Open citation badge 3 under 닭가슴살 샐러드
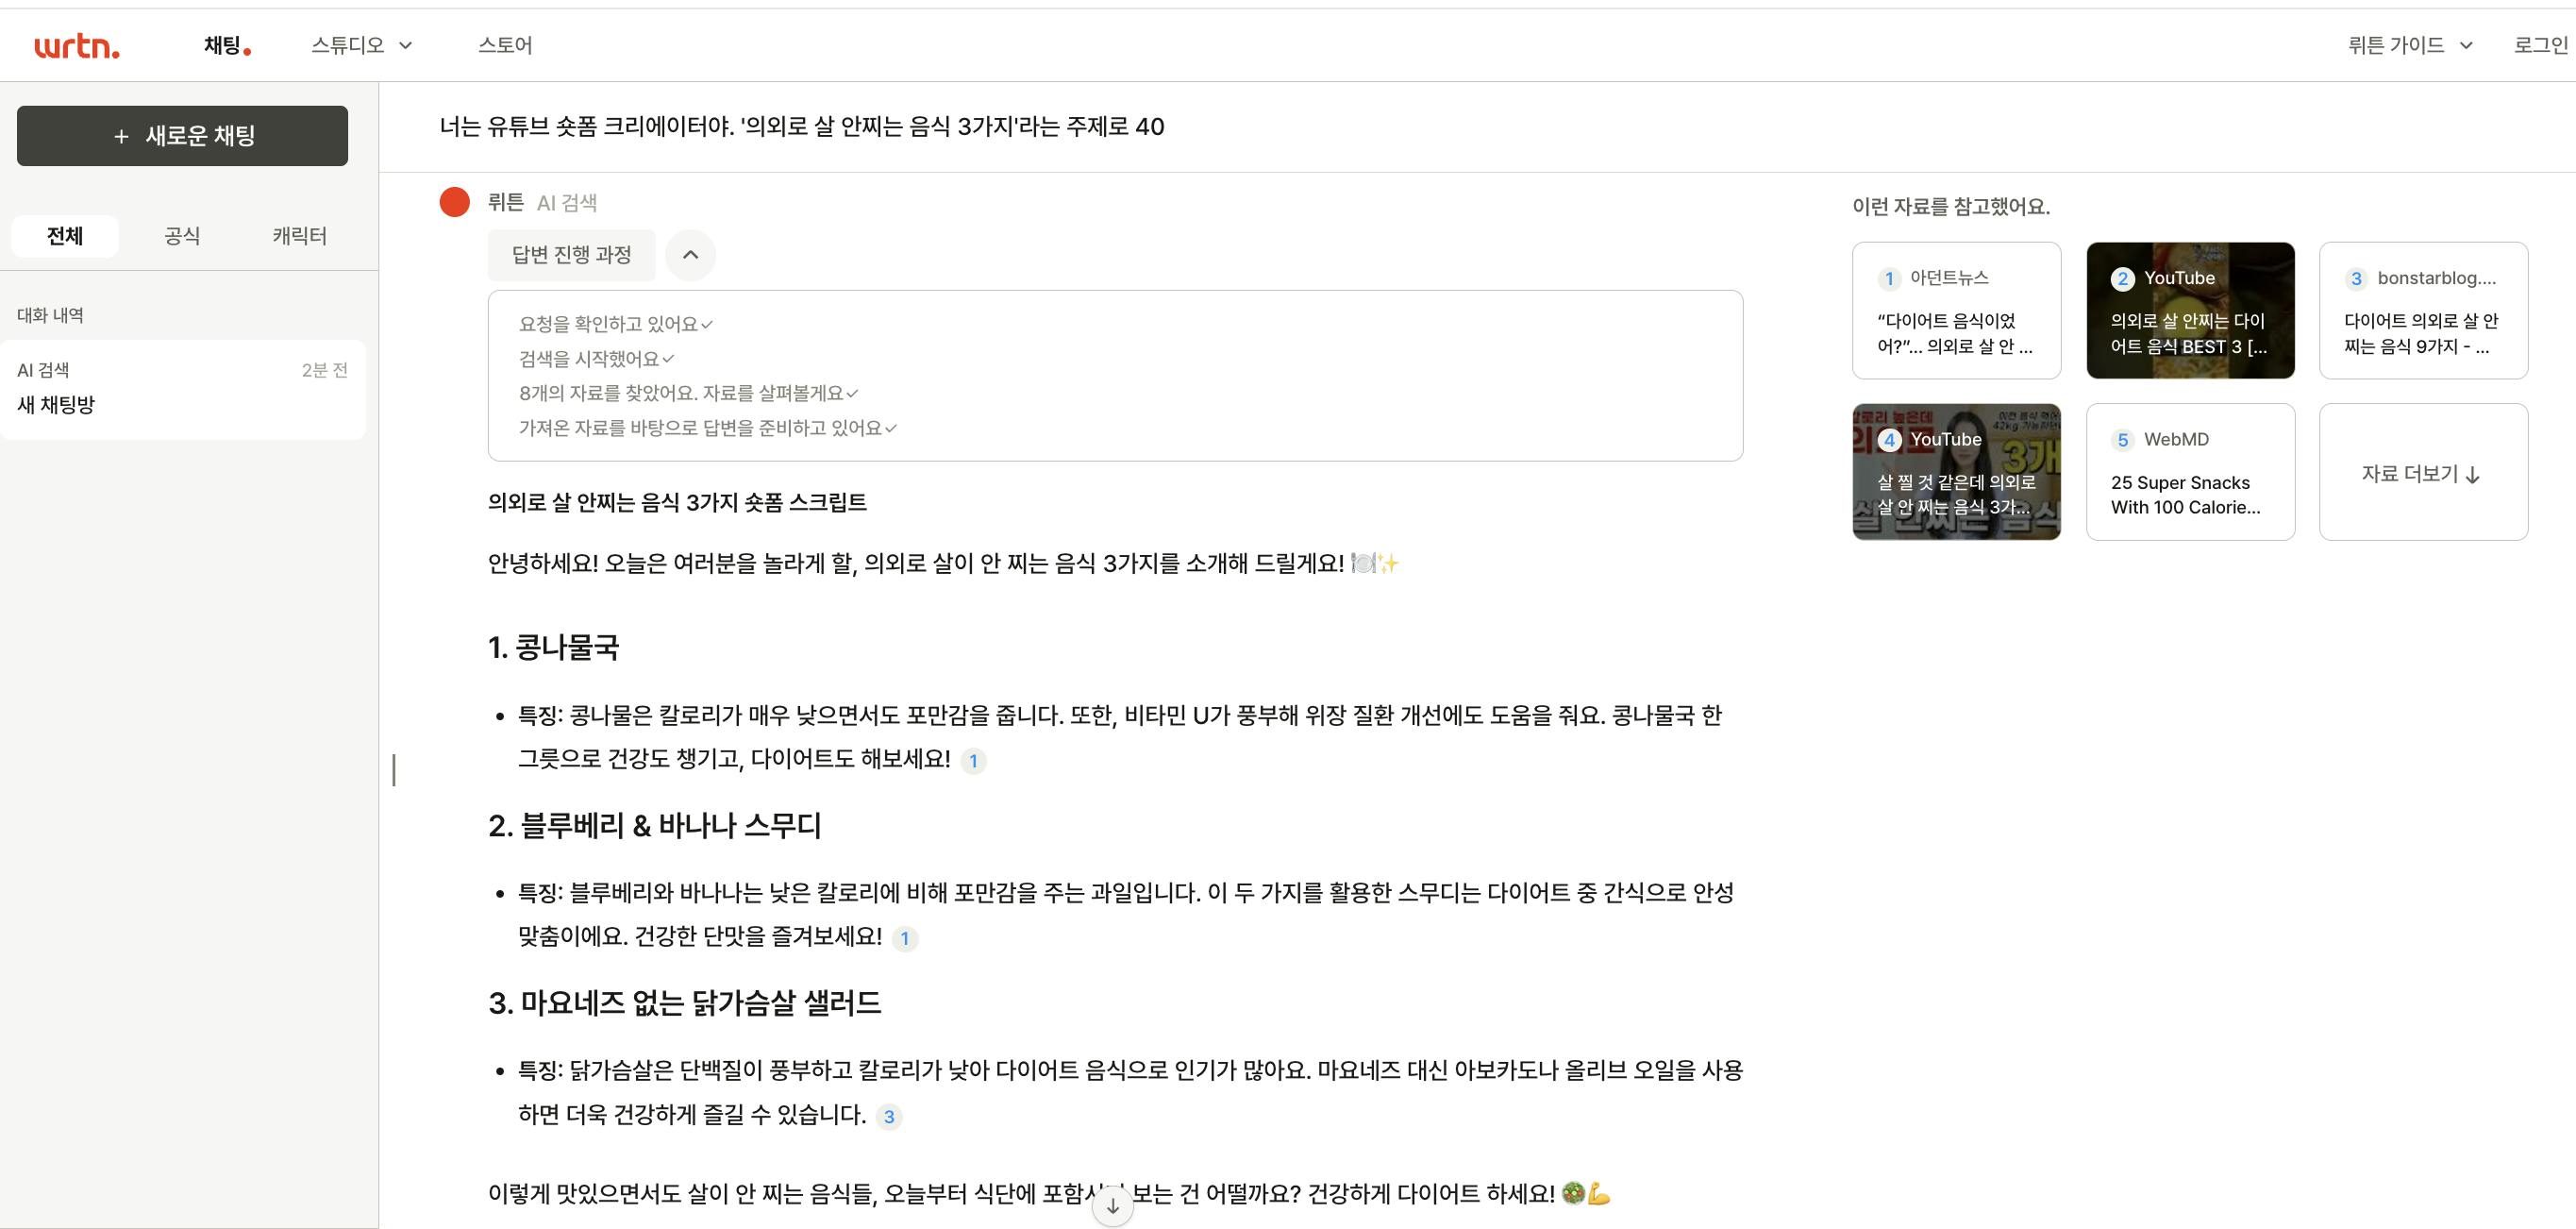 tap(889, 1117)
